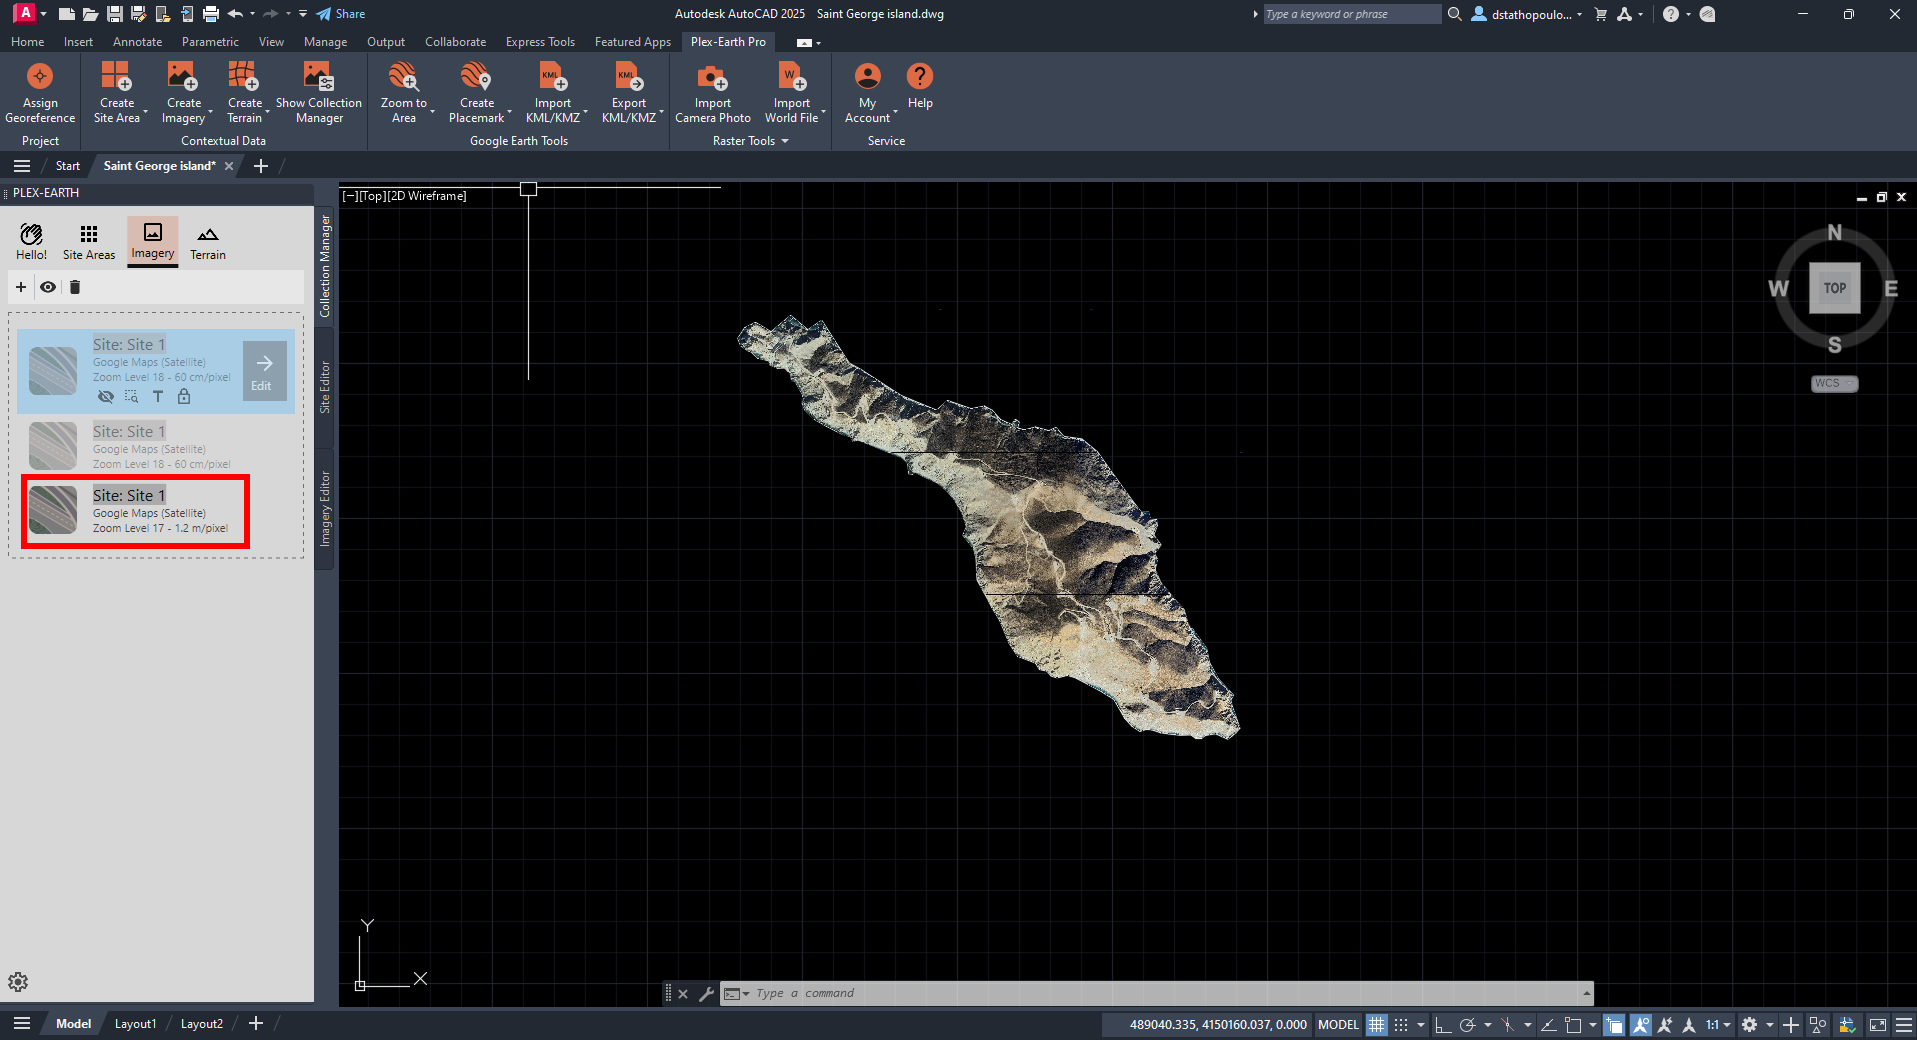Click the Create Imagery tool
Viewport: 1917px width, 1040px height.
point(183,91)
